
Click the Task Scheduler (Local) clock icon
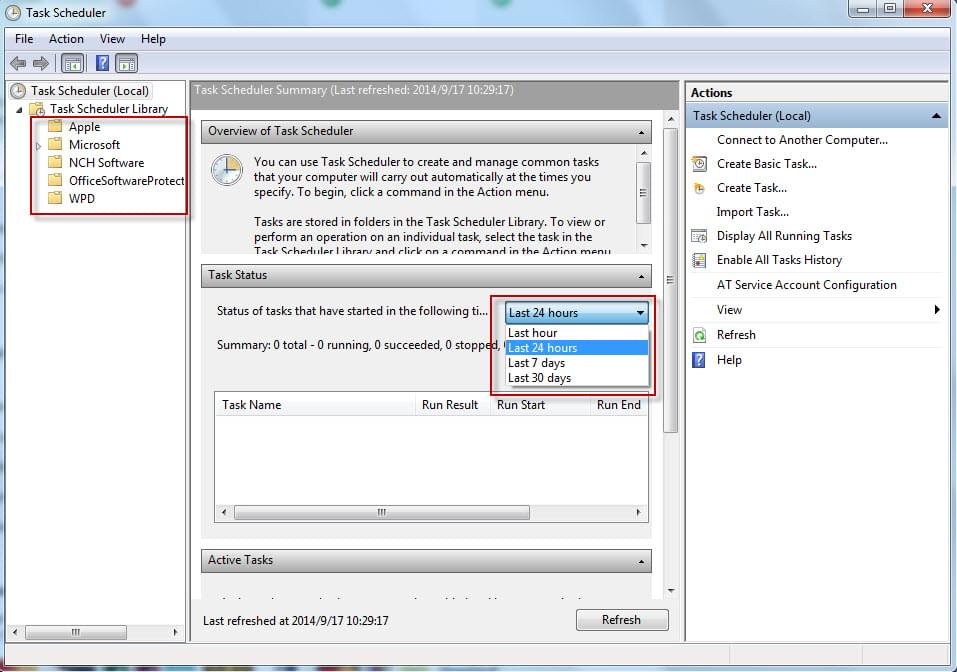[x=18, y=90]
